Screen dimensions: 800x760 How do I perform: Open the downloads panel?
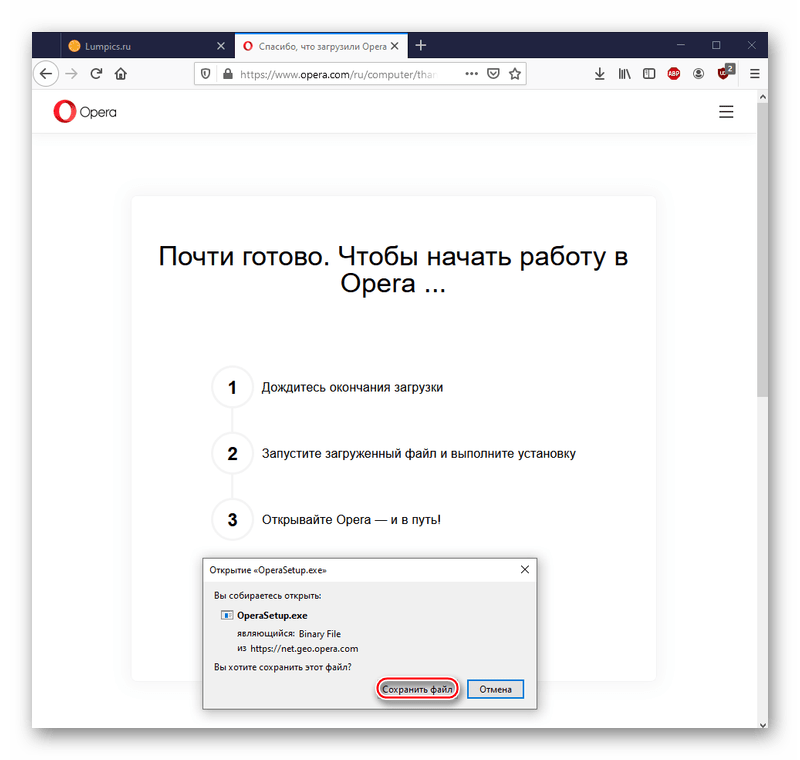[599, 74]
